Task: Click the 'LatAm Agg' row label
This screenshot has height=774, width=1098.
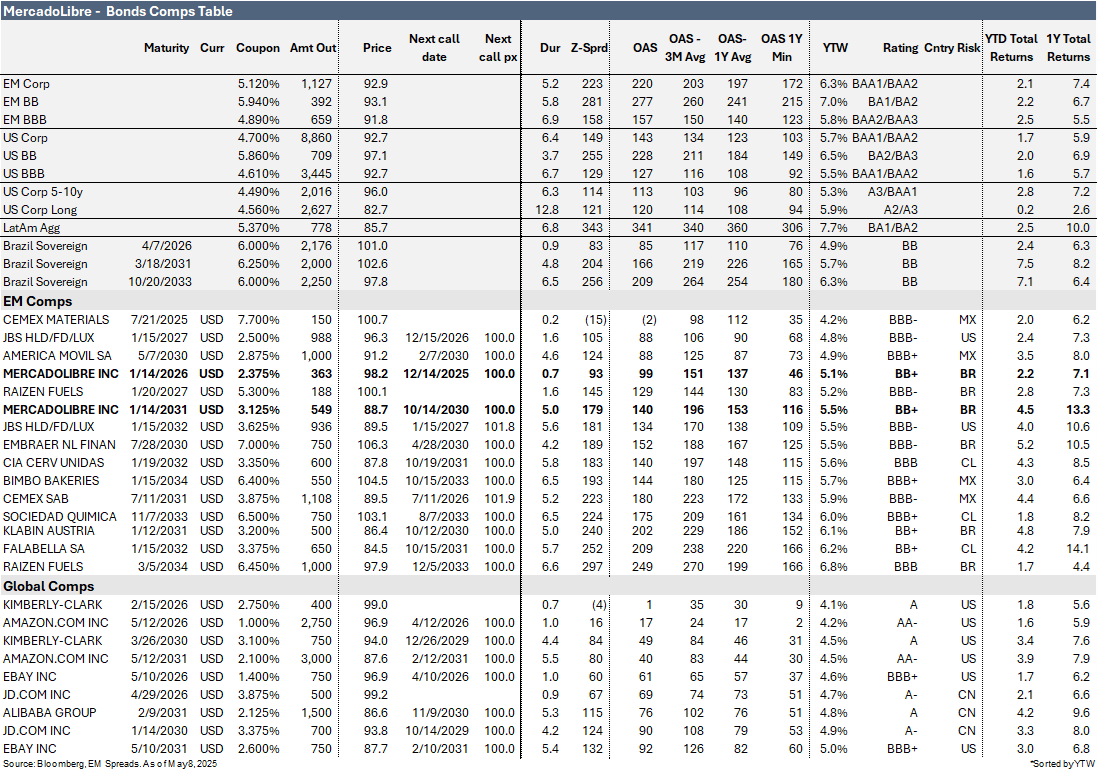Action: (x=32, y=228)
